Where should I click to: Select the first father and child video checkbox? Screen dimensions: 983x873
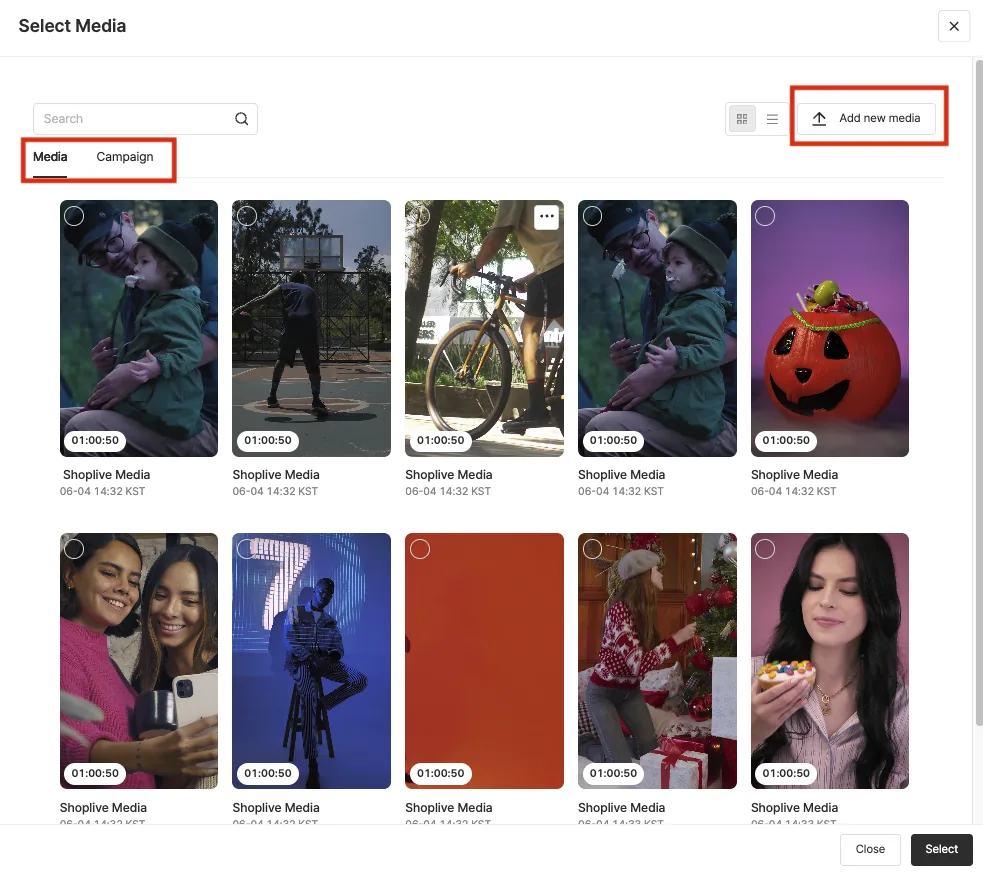(74, 216)
